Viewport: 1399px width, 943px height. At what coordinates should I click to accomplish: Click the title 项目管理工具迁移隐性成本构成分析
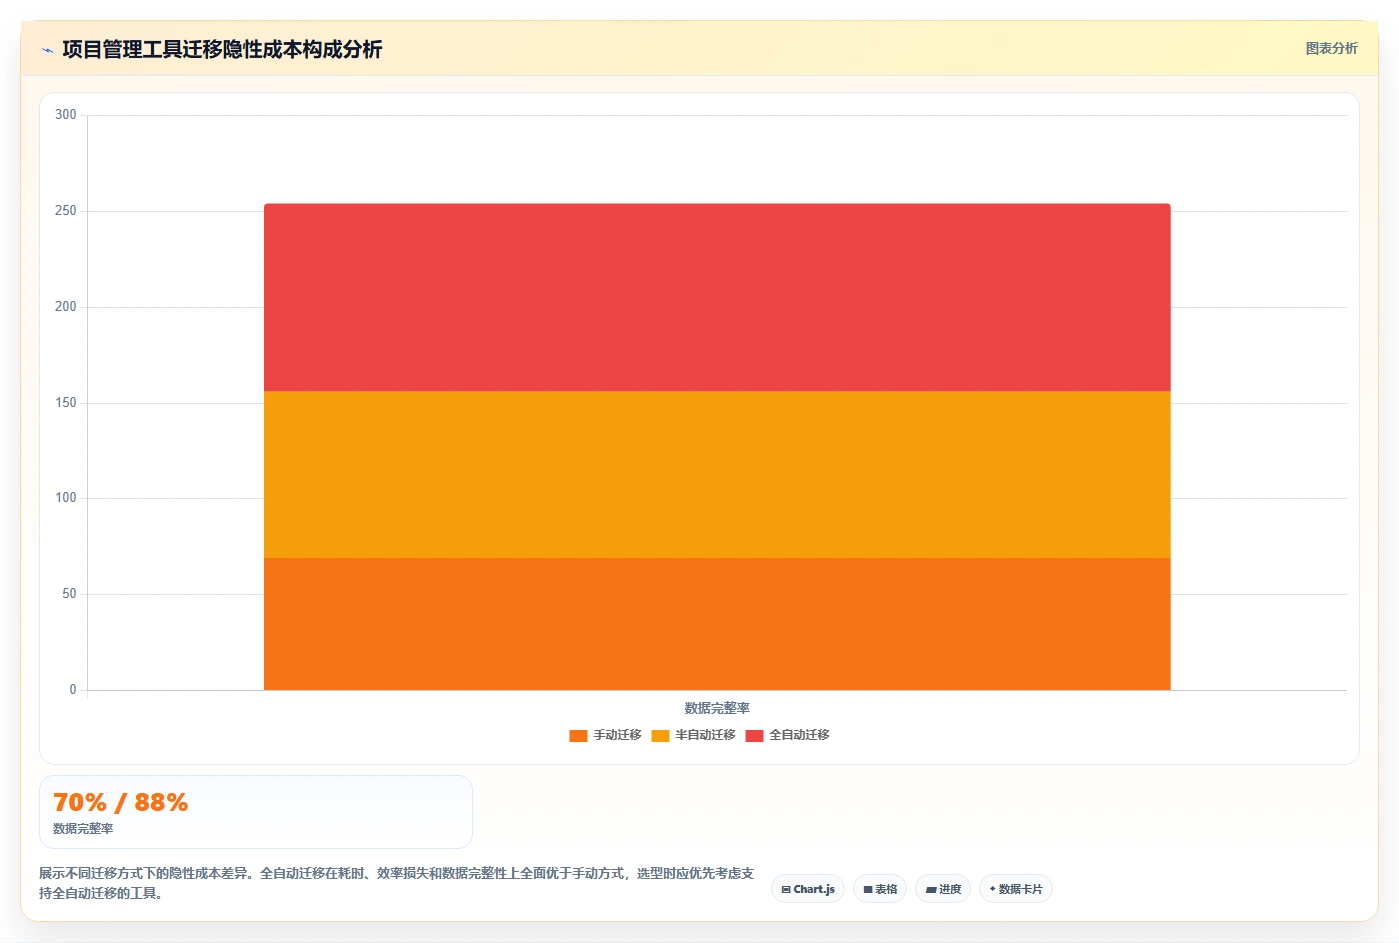tap(222, 50)
